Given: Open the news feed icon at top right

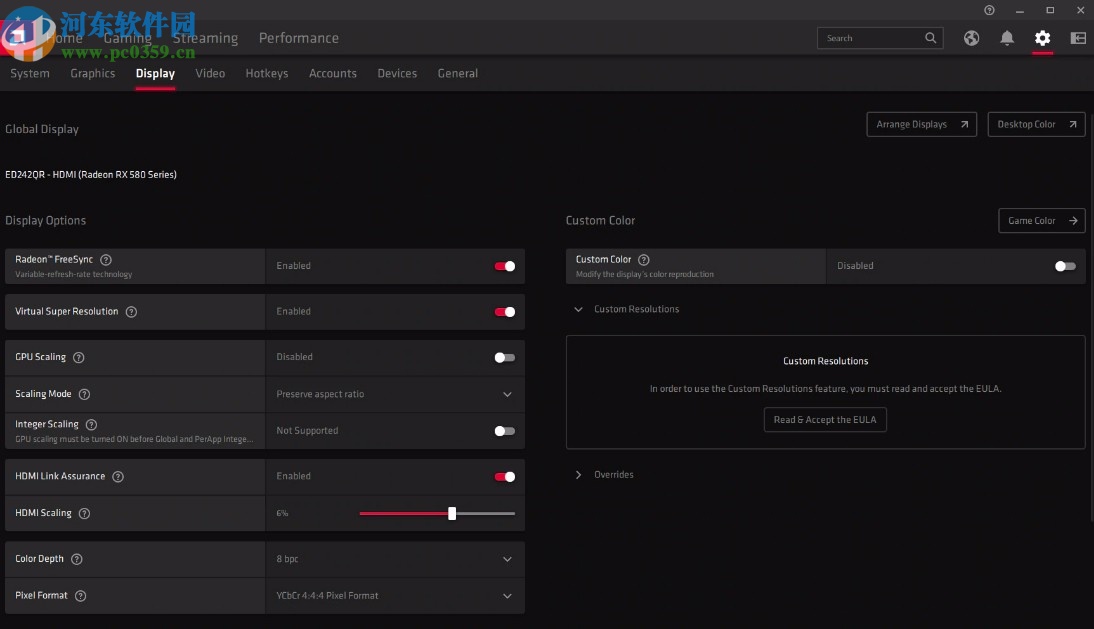Looking at the screenshot, I should 1078,37.
